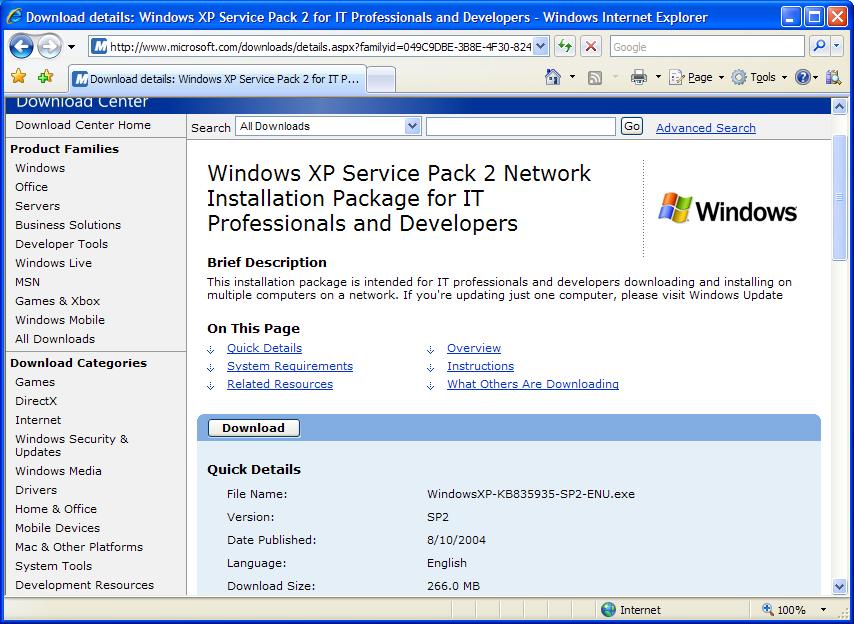Click the Windows logo image
The image size is (854, 624).
tap(728, 209)
